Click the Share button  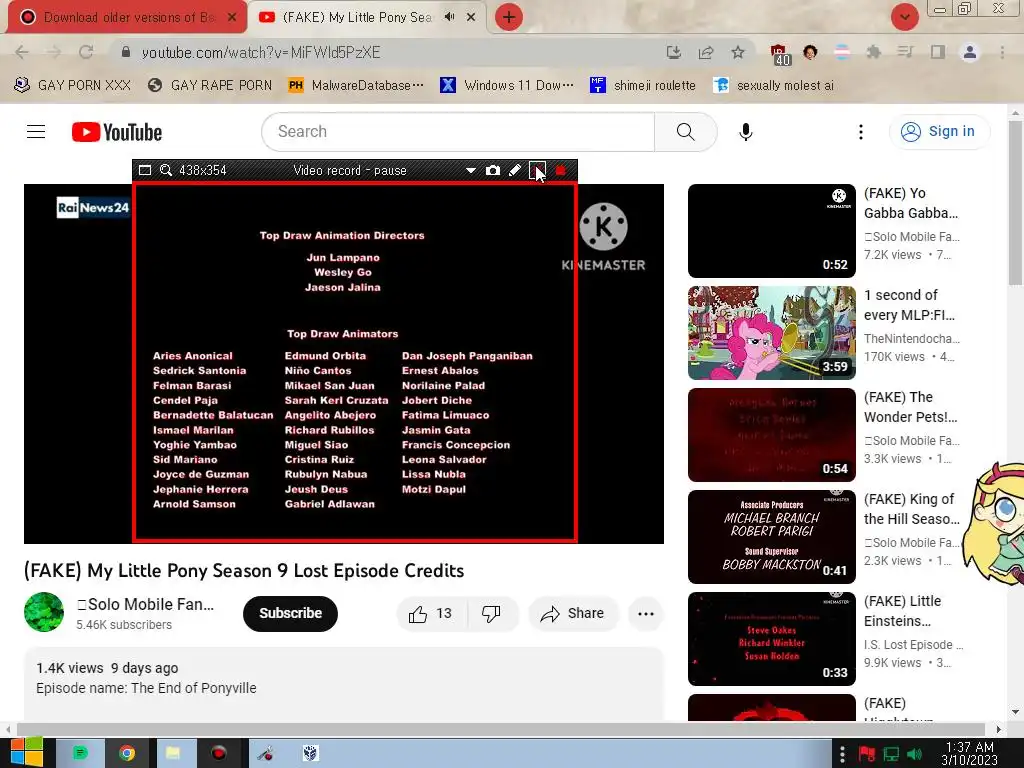(573, 614)
